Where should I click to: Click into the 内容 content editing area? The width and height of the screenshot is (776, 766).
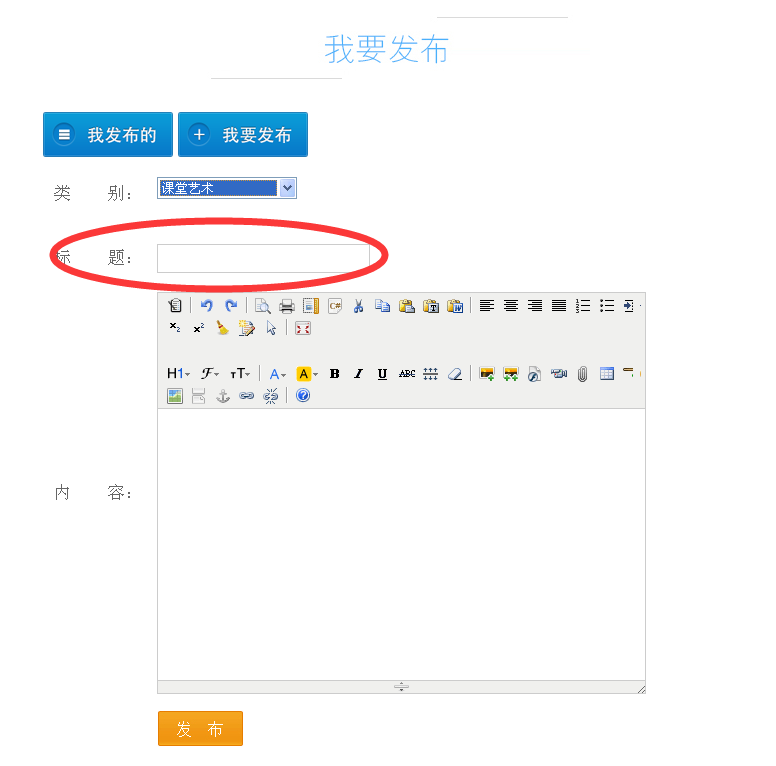(401, 544)
